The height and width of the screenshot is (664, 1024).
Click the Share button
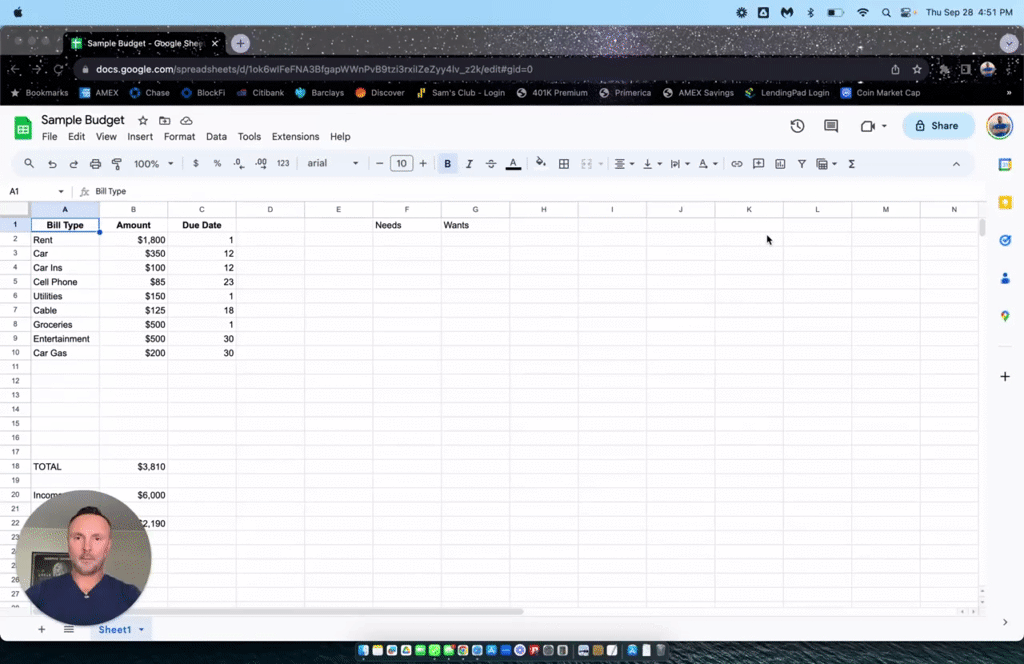pyautogui.click(x=938, y=126)
